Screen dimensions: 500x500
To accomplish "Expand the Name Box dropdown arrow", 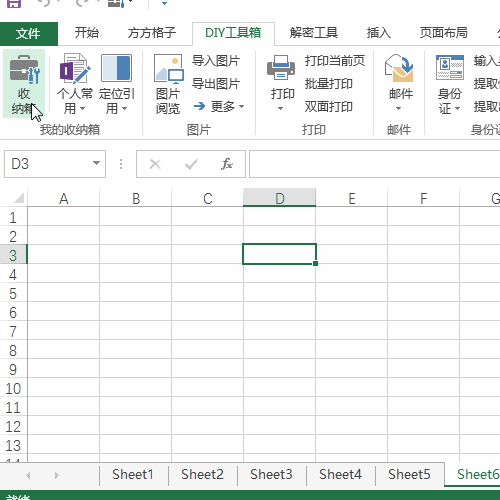I will click(x=96, y=163).
